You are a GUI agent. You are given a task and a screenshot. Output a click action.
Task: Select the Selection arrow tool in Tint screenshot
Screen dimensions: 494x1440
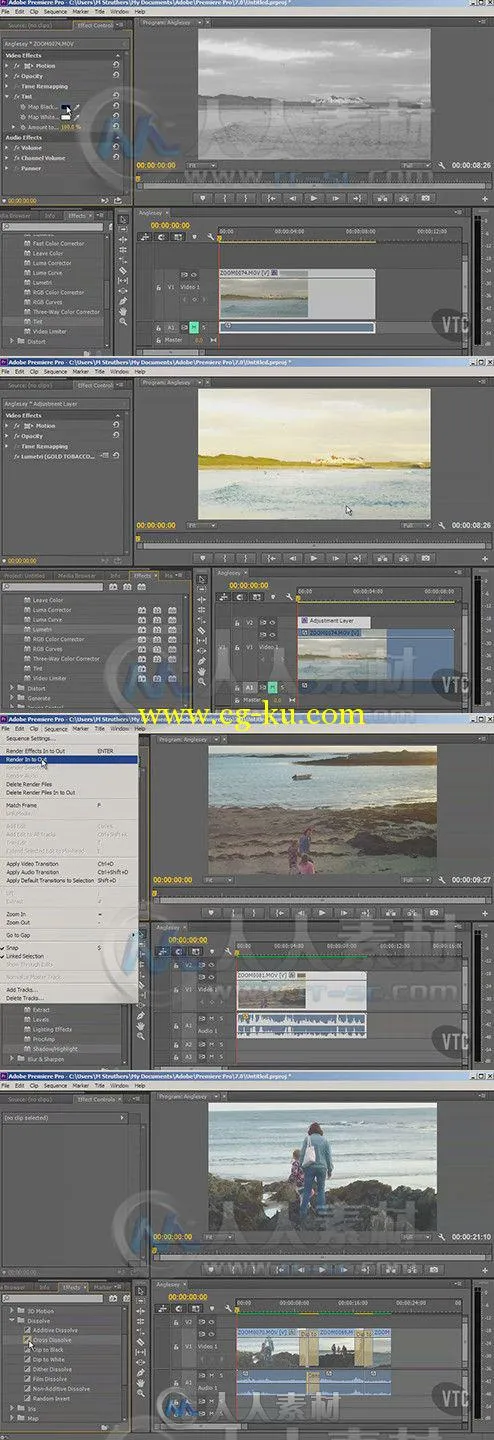pyautogui.click(x=123, y=218)
